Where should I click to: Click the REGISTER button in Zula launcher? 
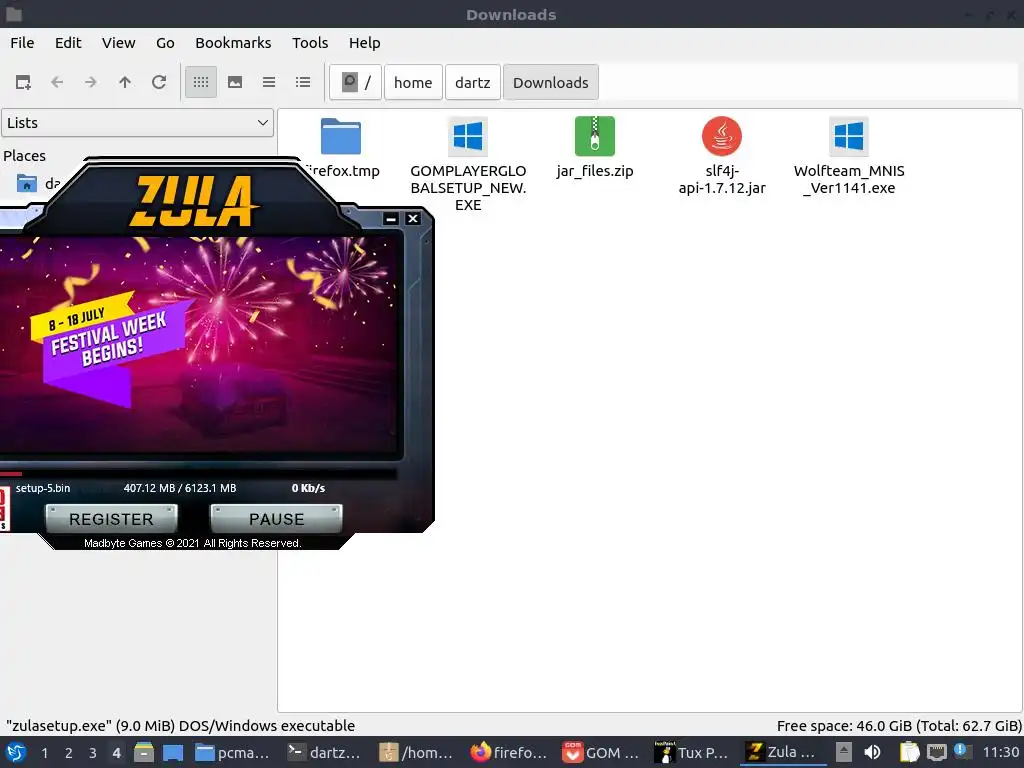click(111, 519)
